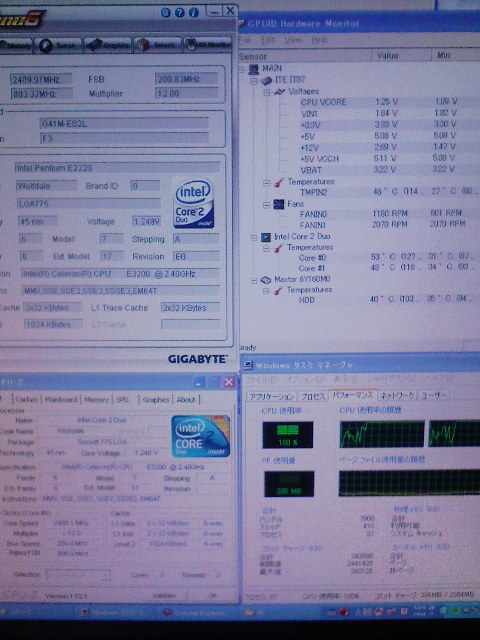
Task: Collapse the MAIN node in Hardware Monitor
Action: tap(242, 69)
